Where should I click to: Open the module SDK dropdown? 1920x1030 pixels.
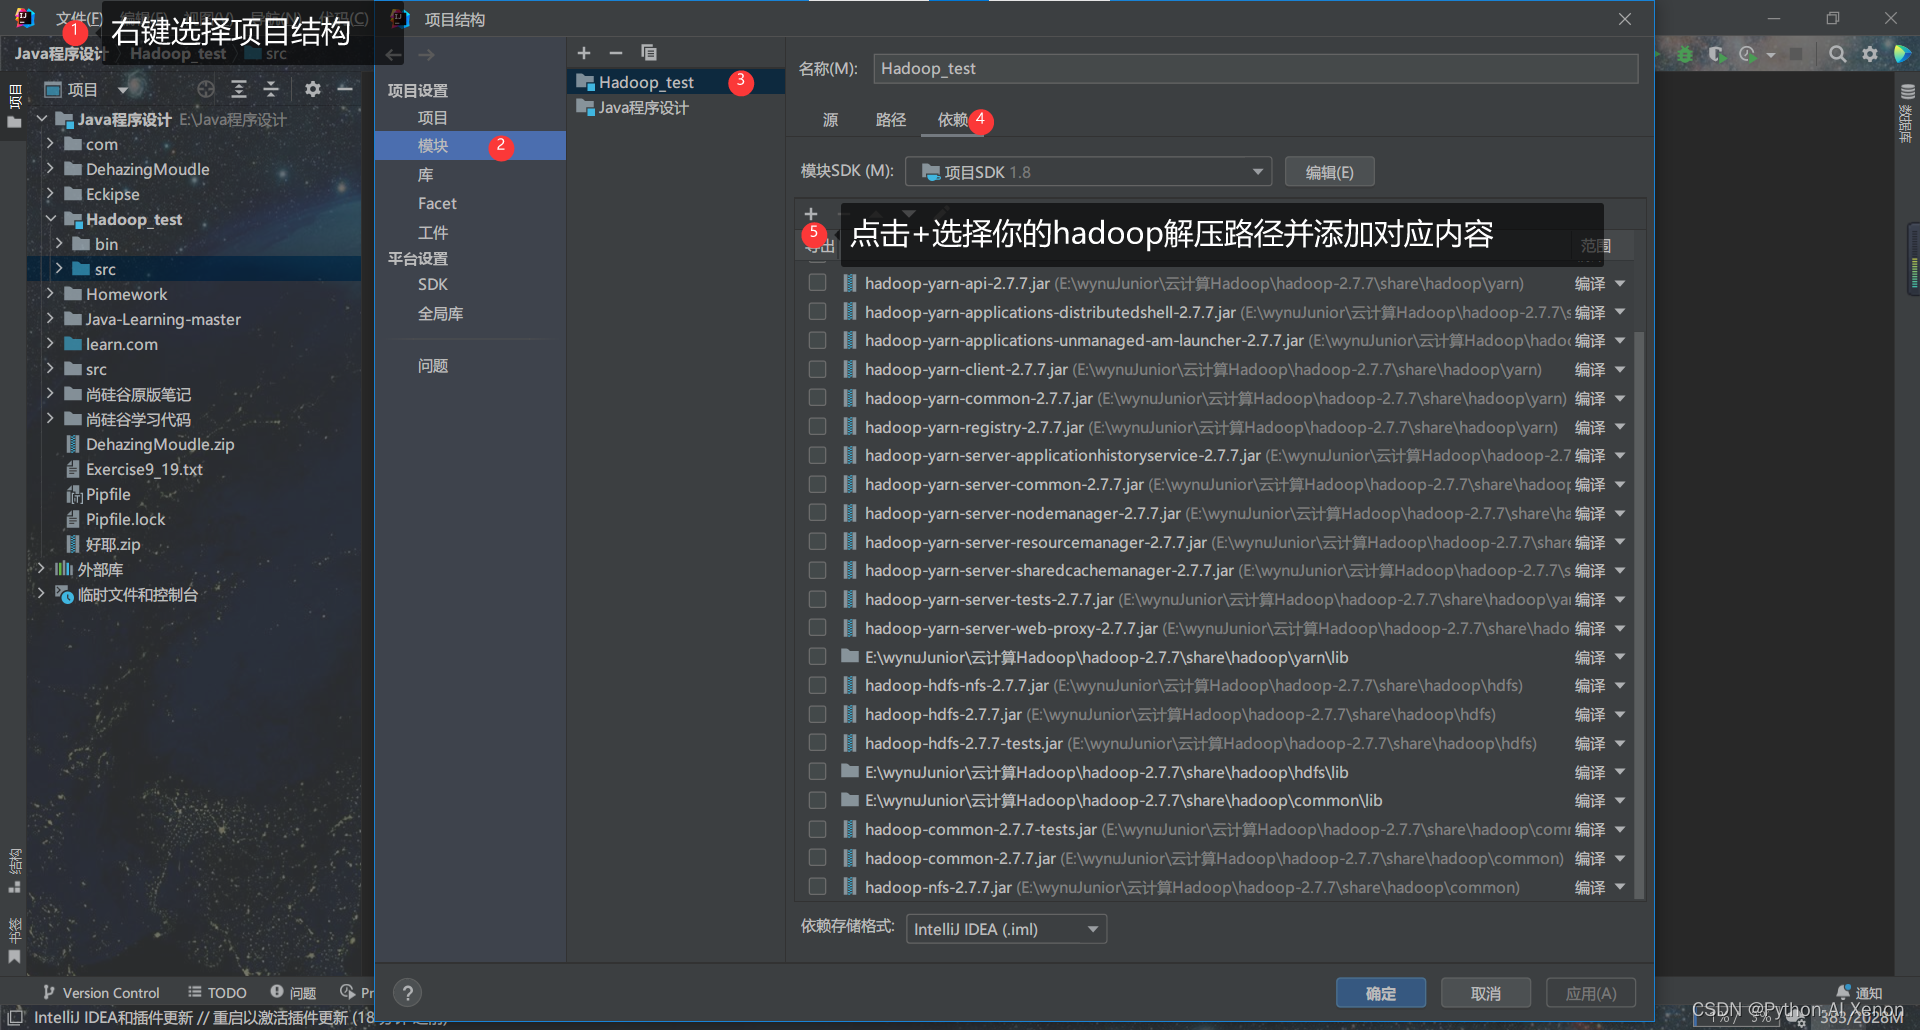coord(1088,172)
